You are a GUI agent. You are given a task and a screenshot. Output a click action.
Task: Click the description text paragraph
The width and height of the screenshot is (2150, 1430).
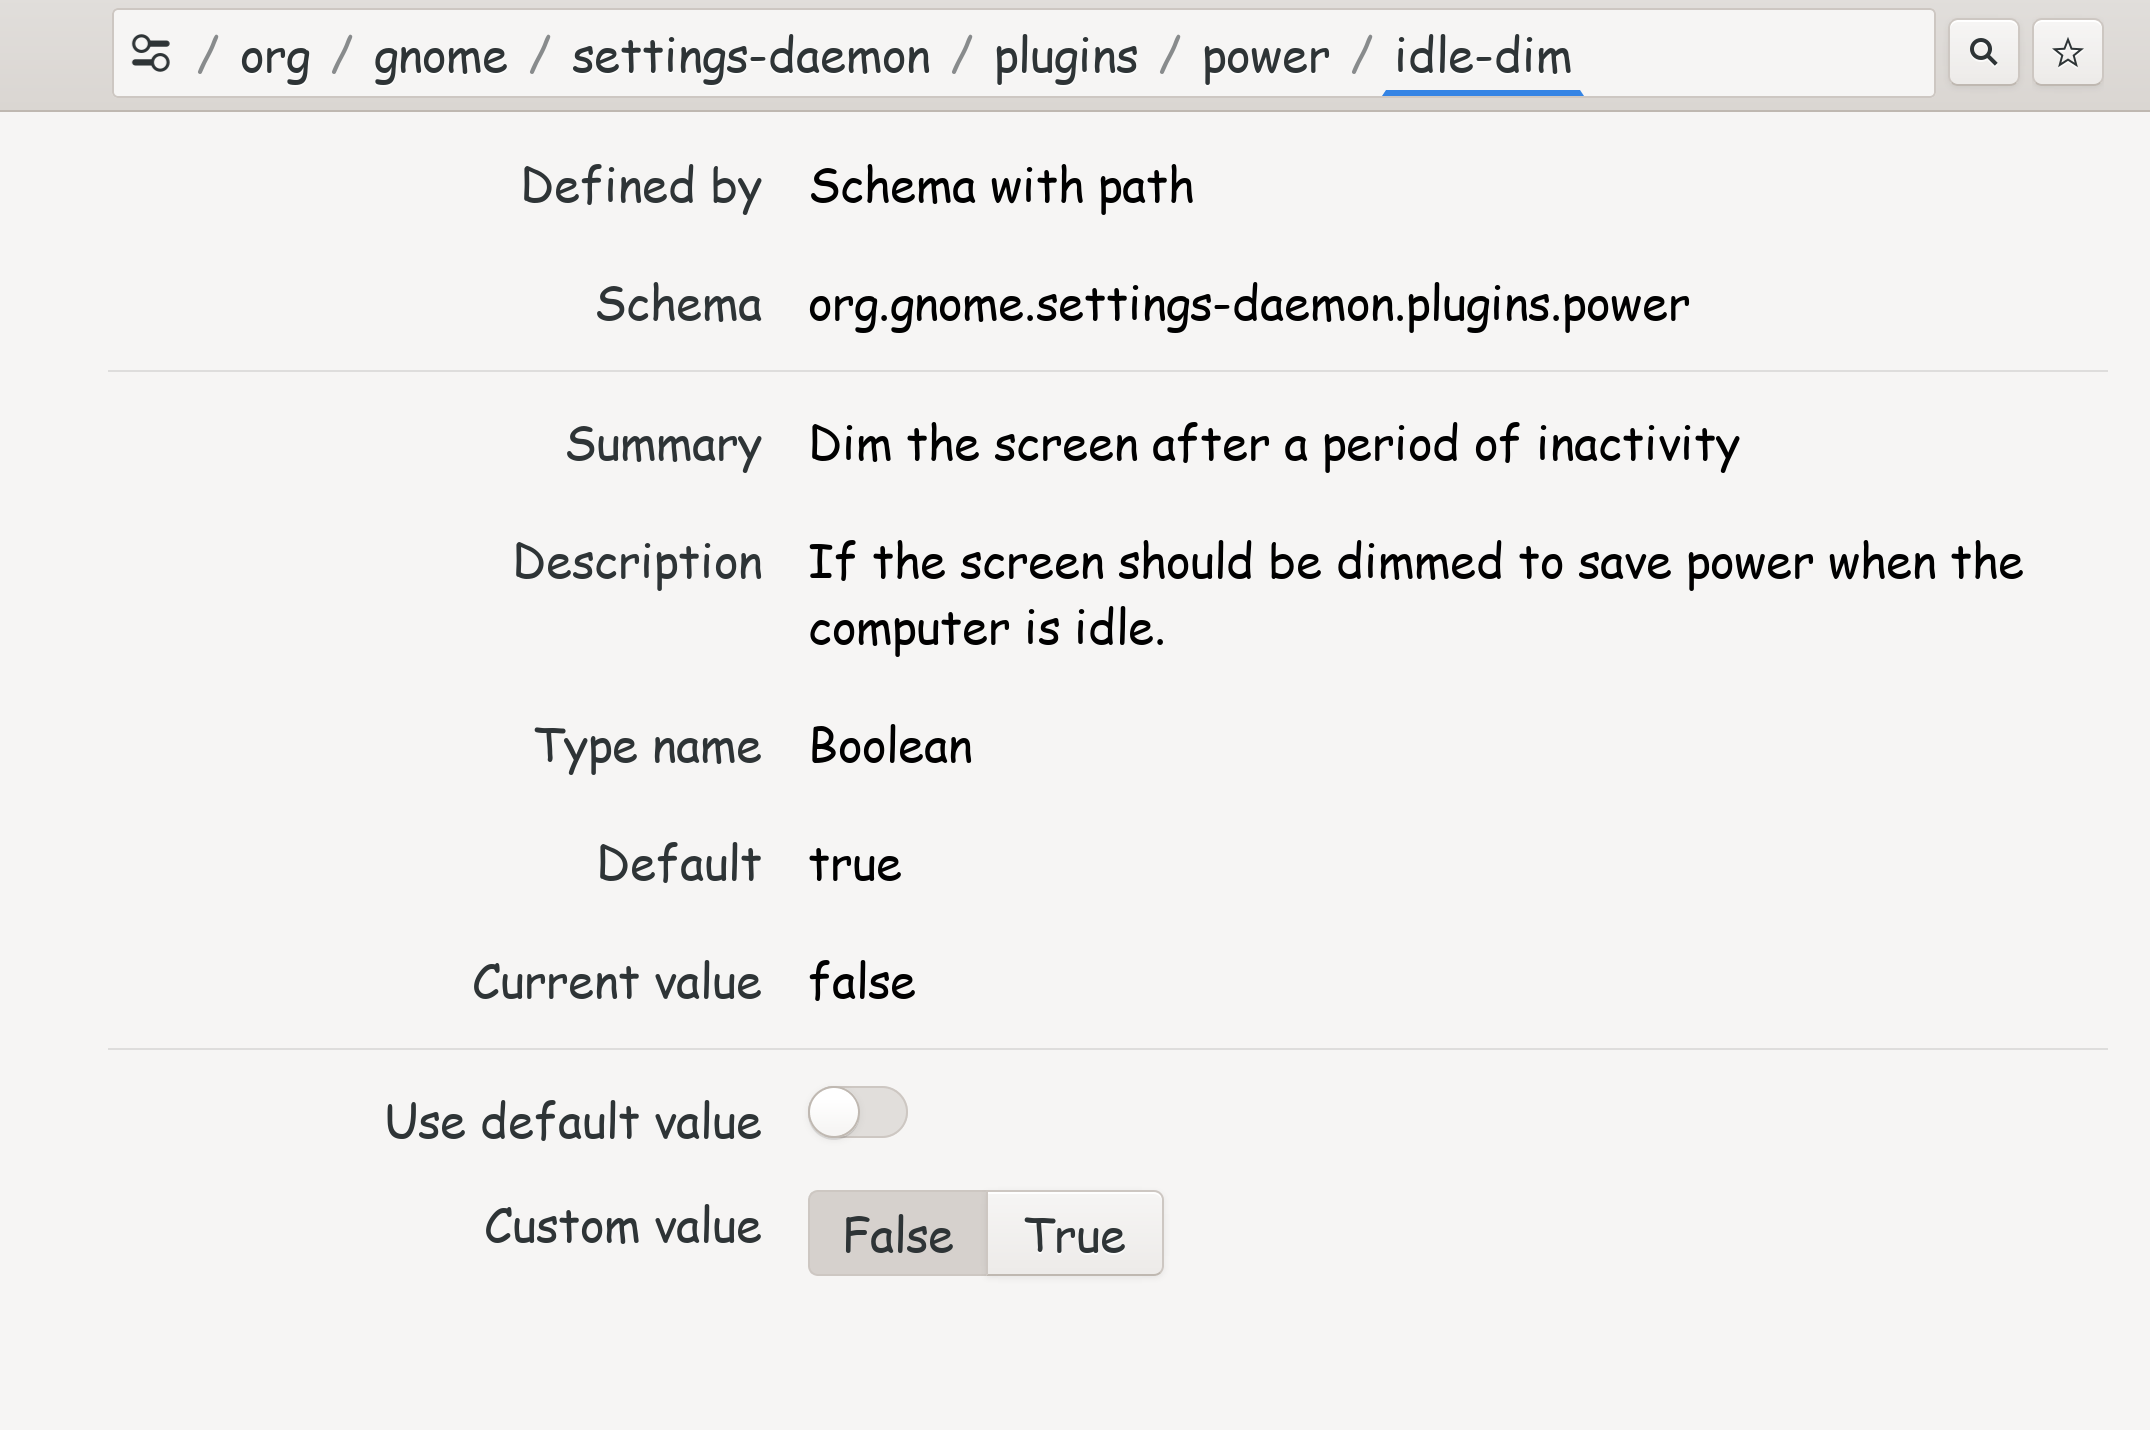(1414, 594)
